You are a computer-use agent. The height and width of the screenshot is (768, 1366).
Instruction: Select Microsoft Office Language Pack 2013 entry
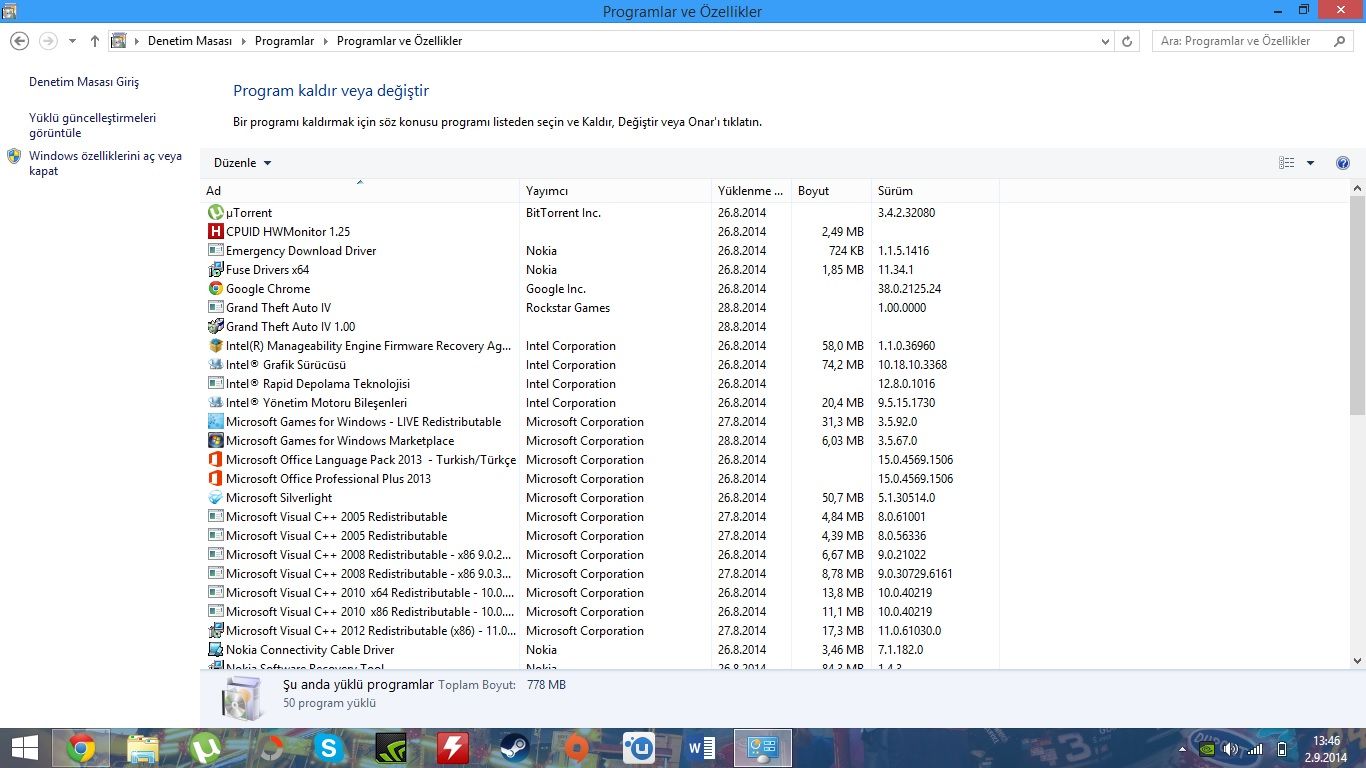(602, 460)
